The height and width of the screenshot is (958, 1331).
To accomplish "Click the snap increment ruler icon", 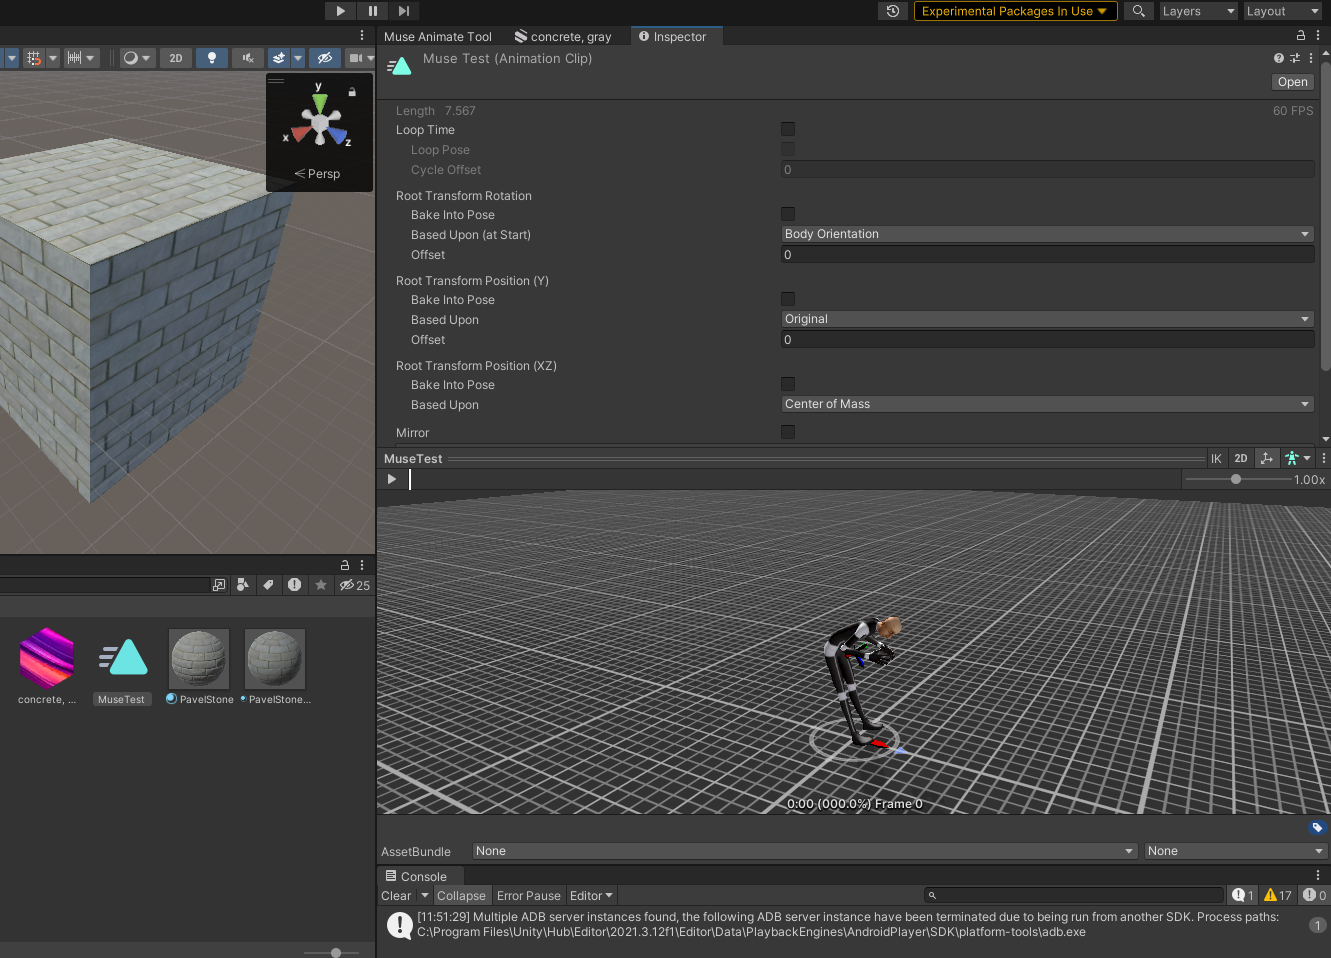I will [74, 58].
